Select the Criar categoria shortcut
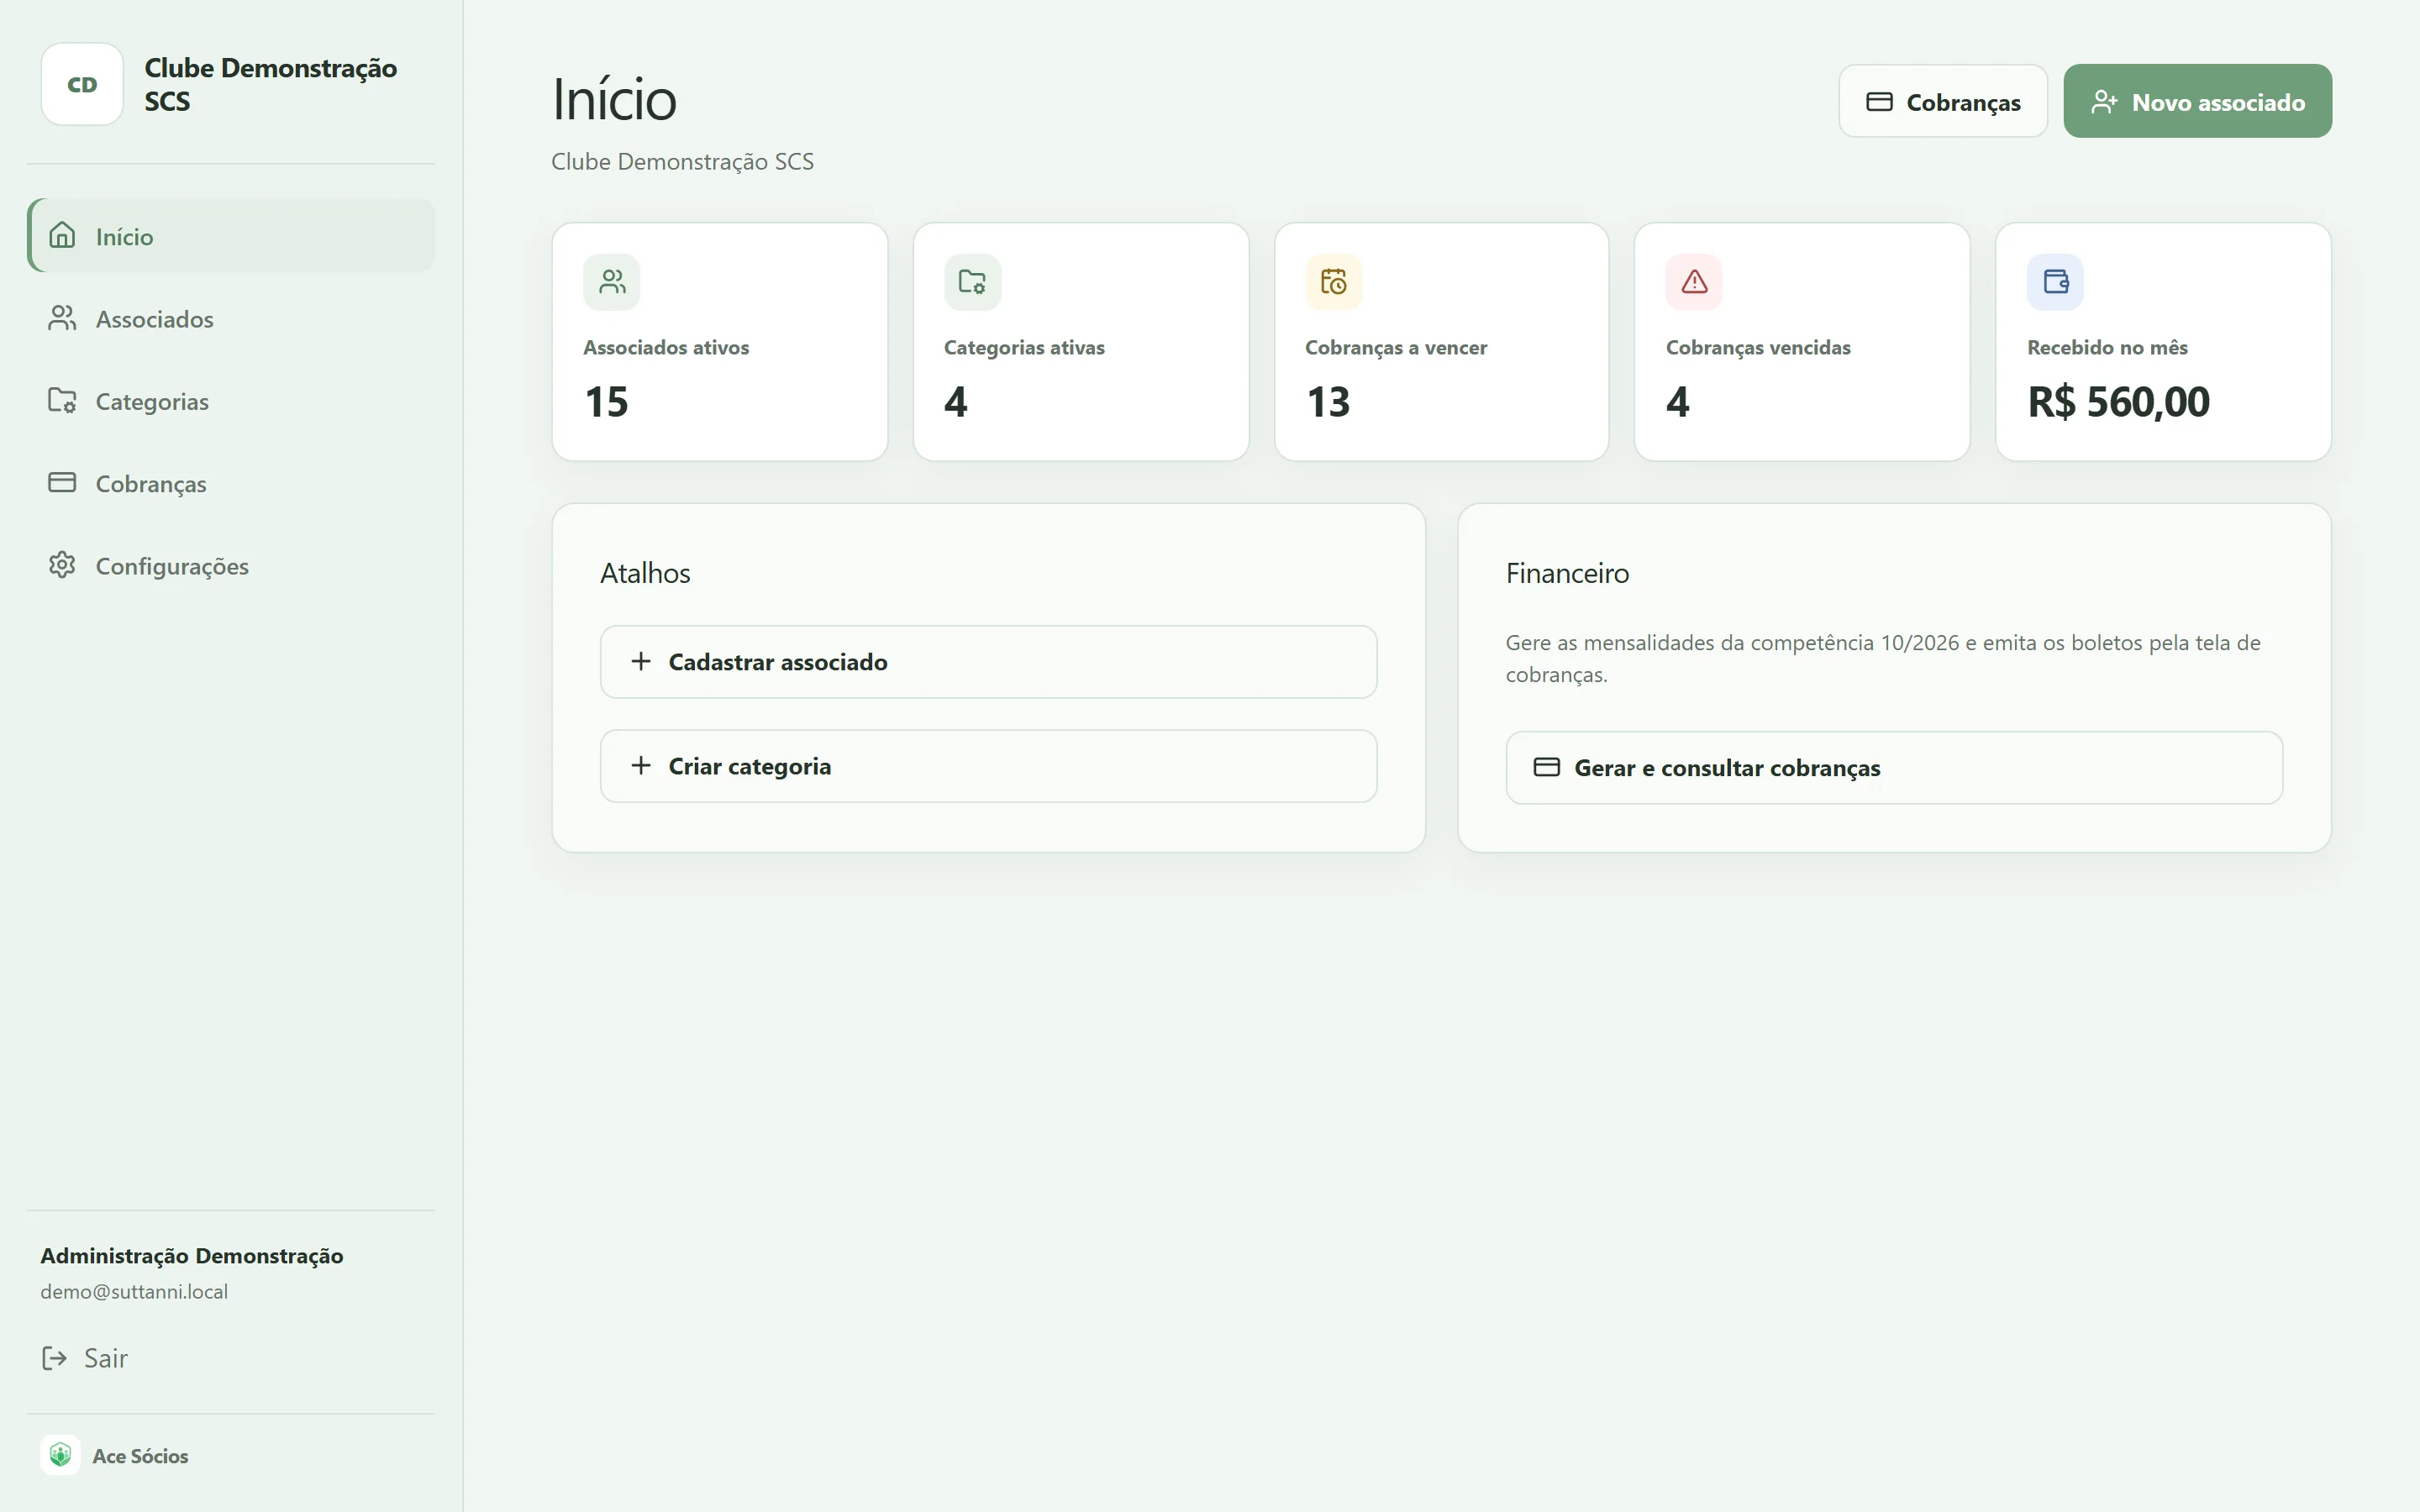The image size is (2420, 1512). click(x=989, y=766)
